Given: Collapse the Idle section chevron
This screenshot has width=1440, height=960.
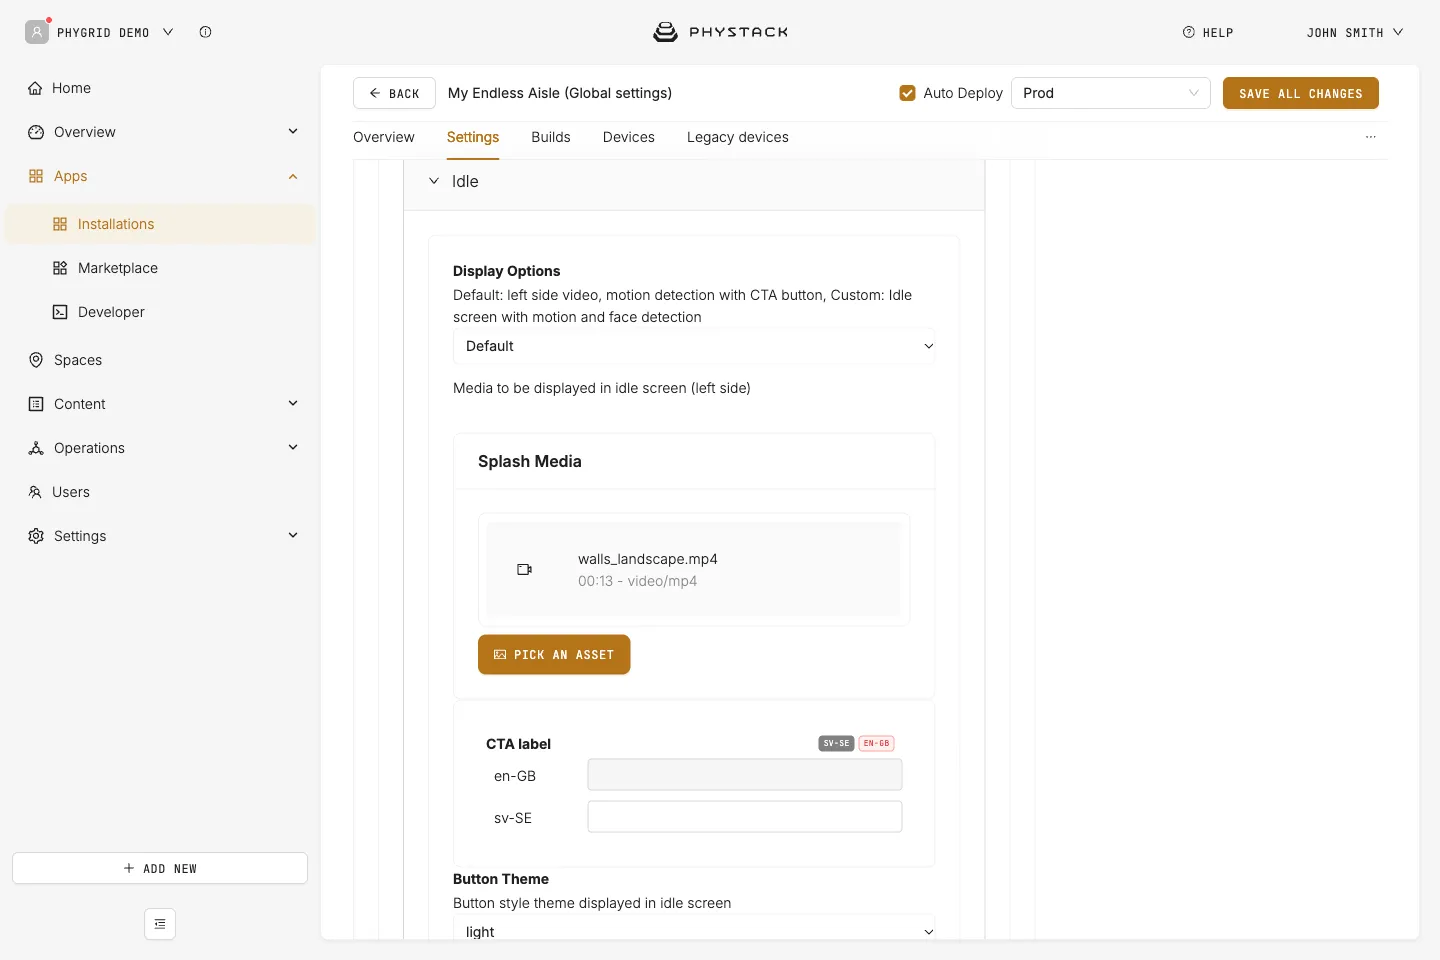Looking at the screenshot, I should click(434, 181).
